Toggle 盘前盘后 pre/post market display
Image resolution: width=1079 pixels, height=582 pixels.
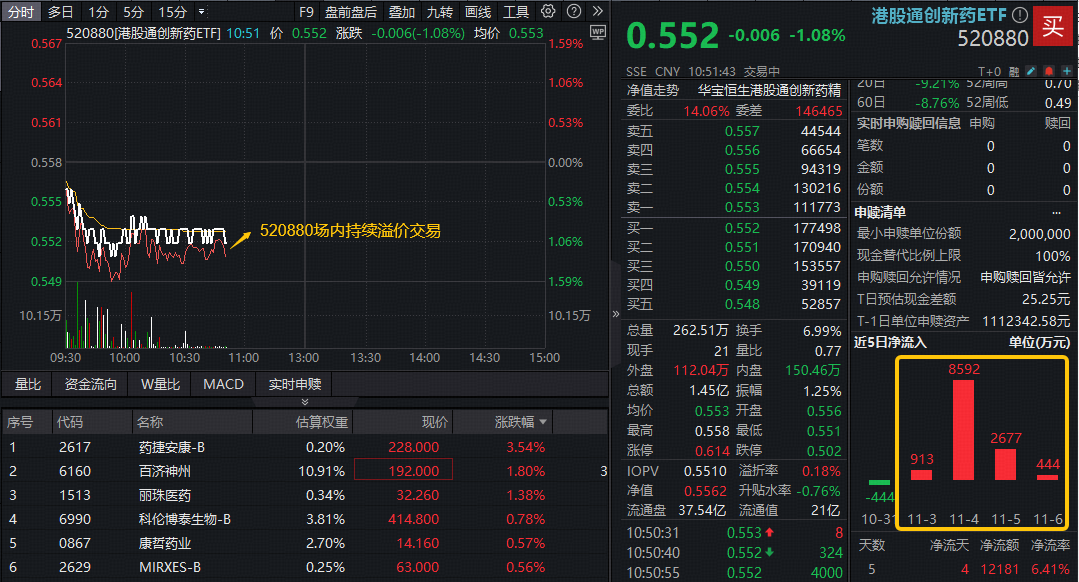(x=351, y=12)
